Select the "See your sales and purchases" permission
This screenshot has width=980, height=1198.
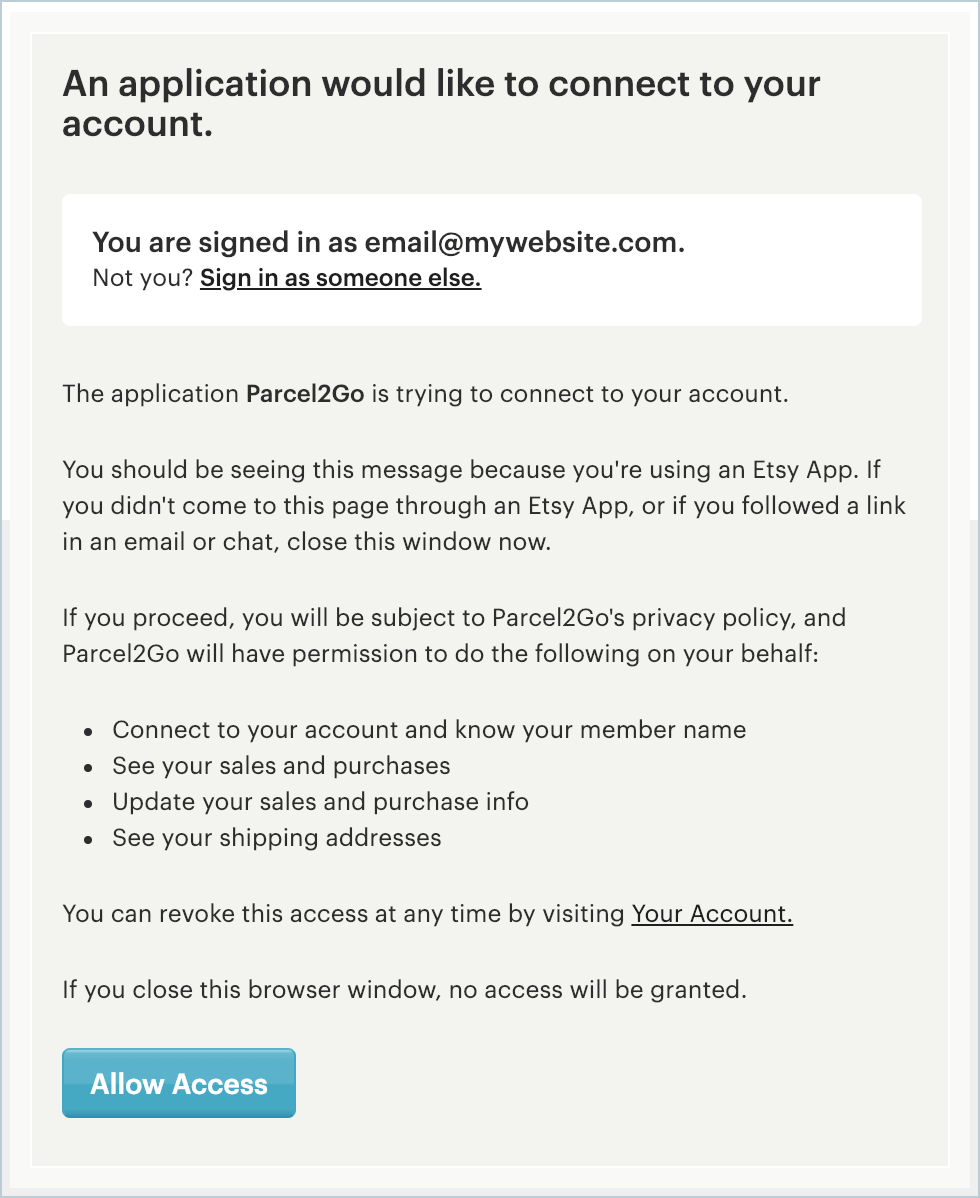click(x=281, y=766)
